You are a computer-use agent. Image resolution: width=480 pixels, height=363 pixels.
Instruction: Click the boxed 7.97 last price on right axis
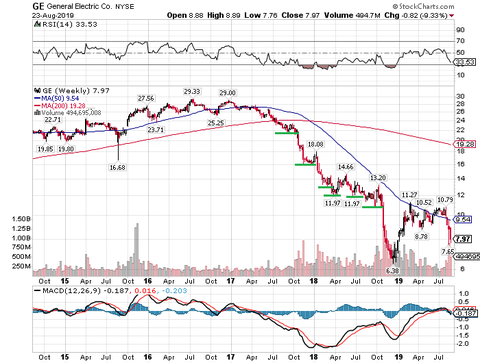click(x=464, y=239)
